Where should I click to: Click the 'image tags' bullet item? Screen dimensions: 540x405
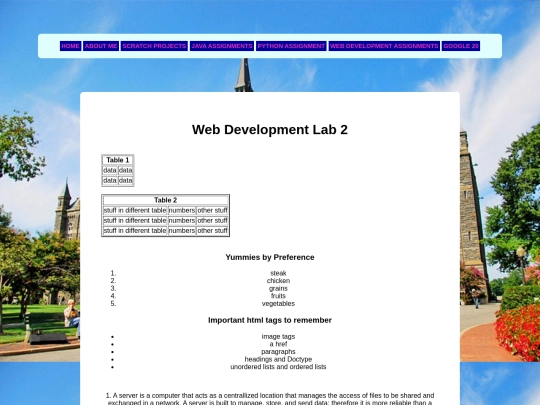[278, 336]
